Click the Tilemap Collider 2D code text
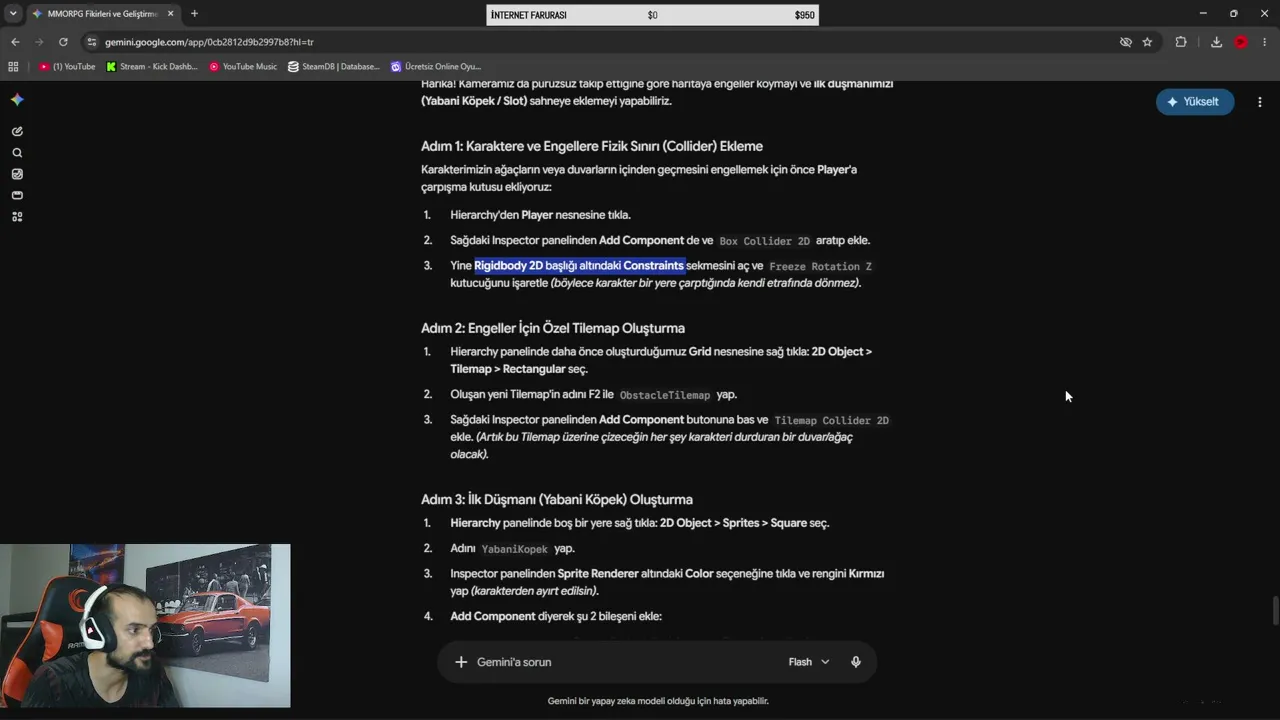The image size is (1280, 720). pyautogui.click(x=831, y=420)
